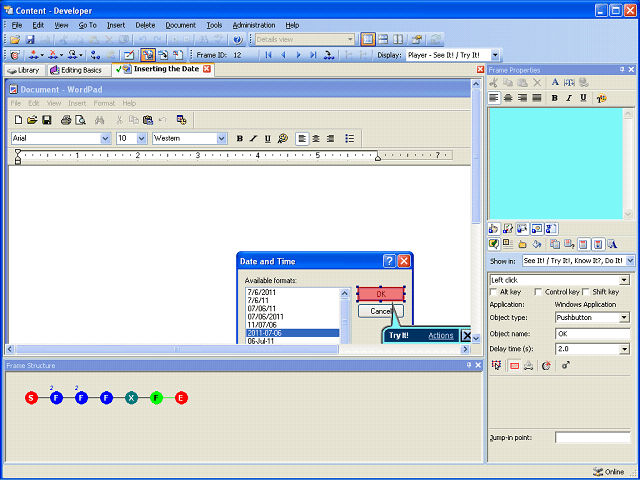Click the red highlight rectangle icon below Delay time
Image resolution: width=640 pixels, height=480 pixels.
click(x=514, y=366)
